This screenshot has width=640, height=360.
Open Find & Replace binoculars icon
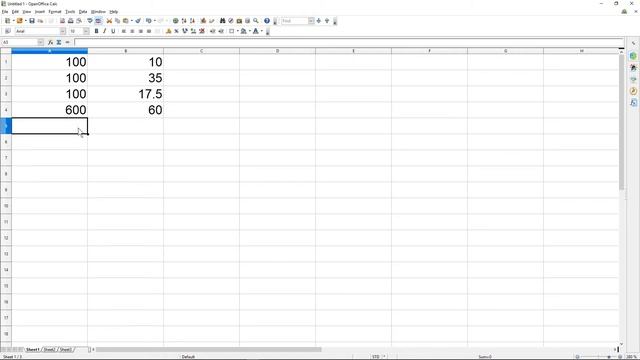222,21
